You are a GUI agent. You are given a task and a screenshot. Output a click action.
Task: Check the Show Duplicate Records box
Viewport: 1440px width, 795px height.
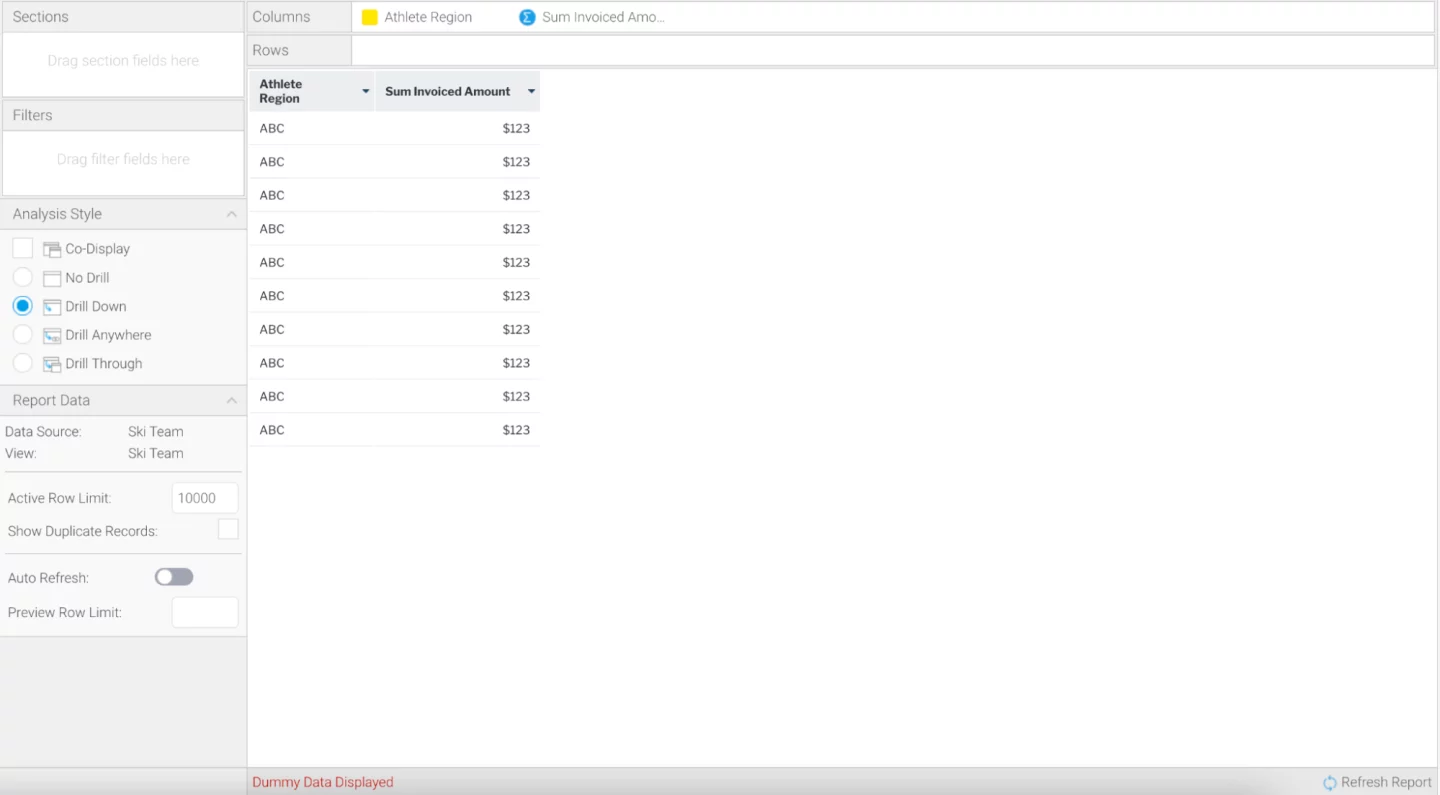(x=228, y=530)
